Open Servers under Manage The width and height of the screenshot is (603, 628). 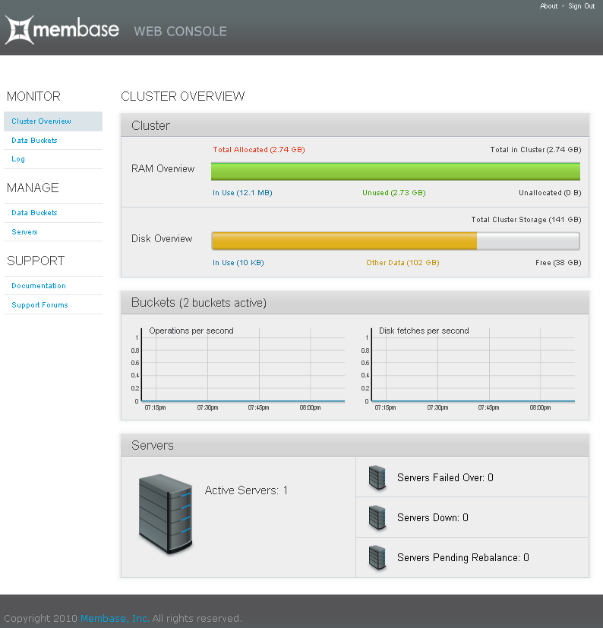(24, 232)
